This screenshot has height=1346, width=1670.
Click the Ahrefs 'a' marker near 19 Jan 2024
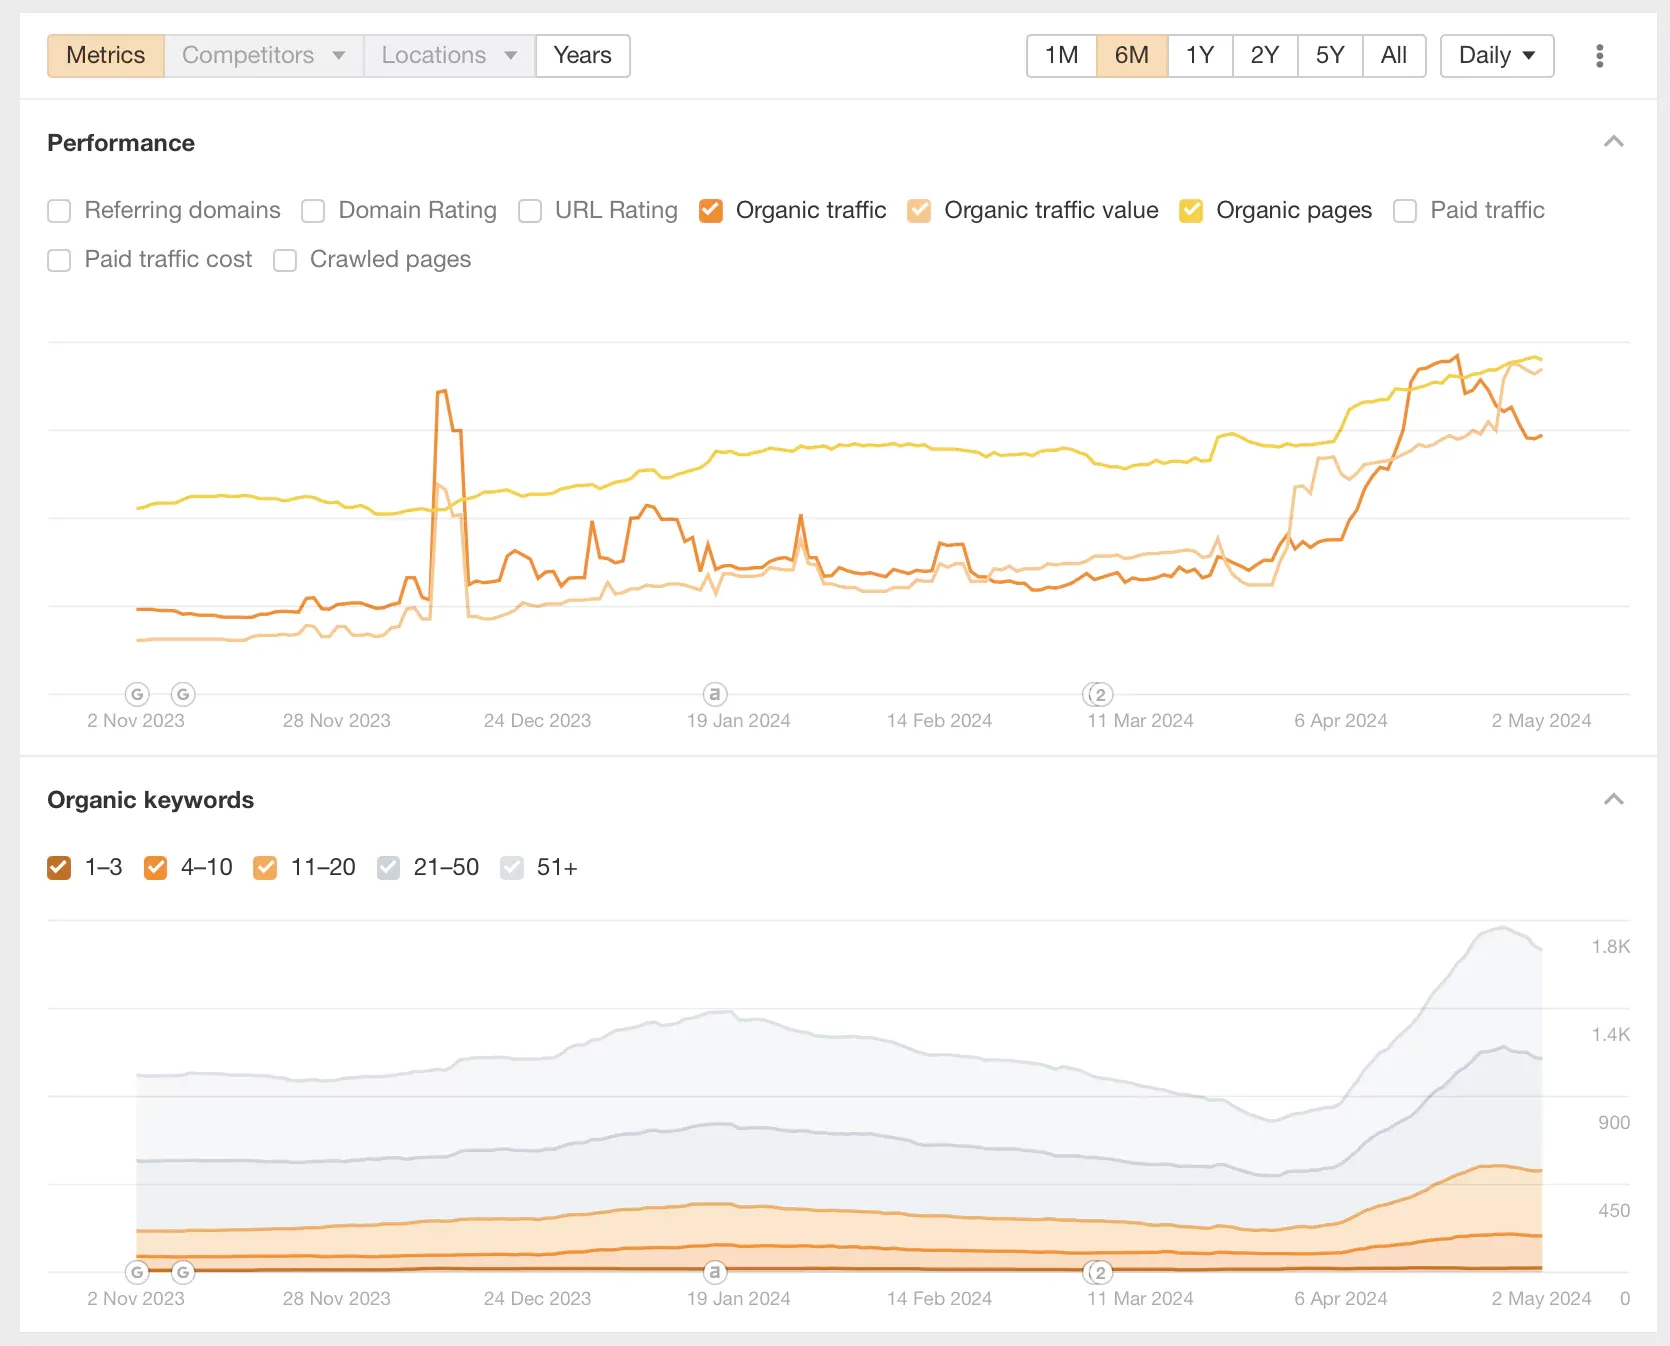714,694
